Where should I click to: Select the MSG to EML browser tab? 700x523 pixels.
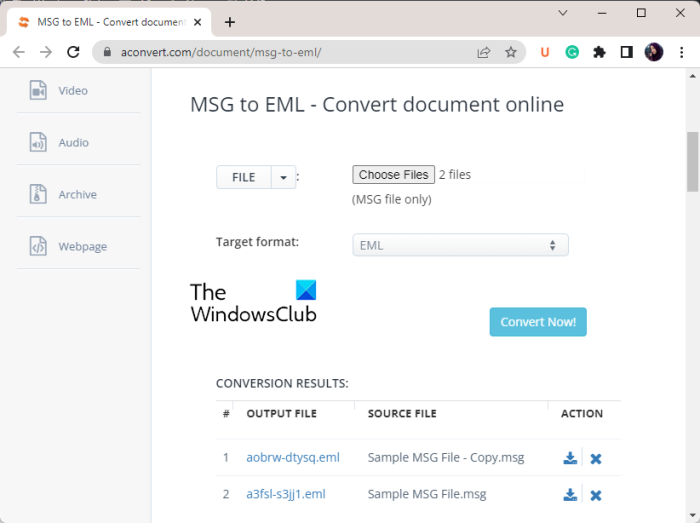[x=109, y=22]
